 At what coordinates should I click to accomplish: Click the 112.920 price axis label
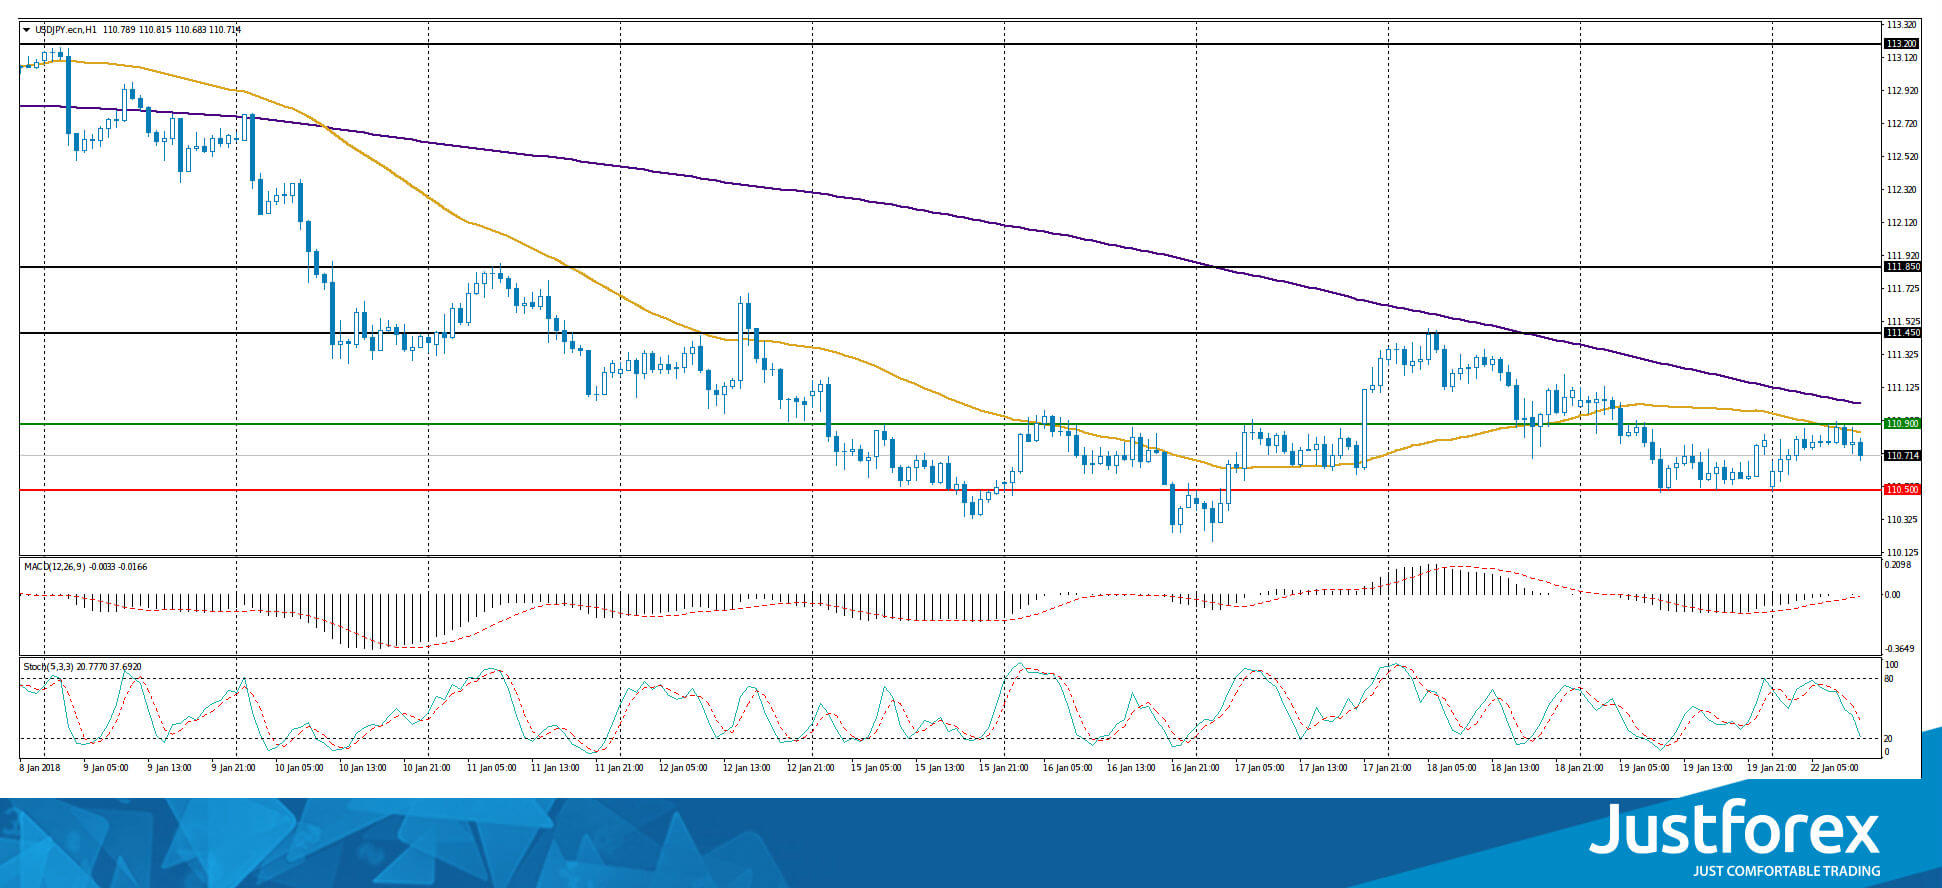pyautogui.click(x=1902, y=91)
